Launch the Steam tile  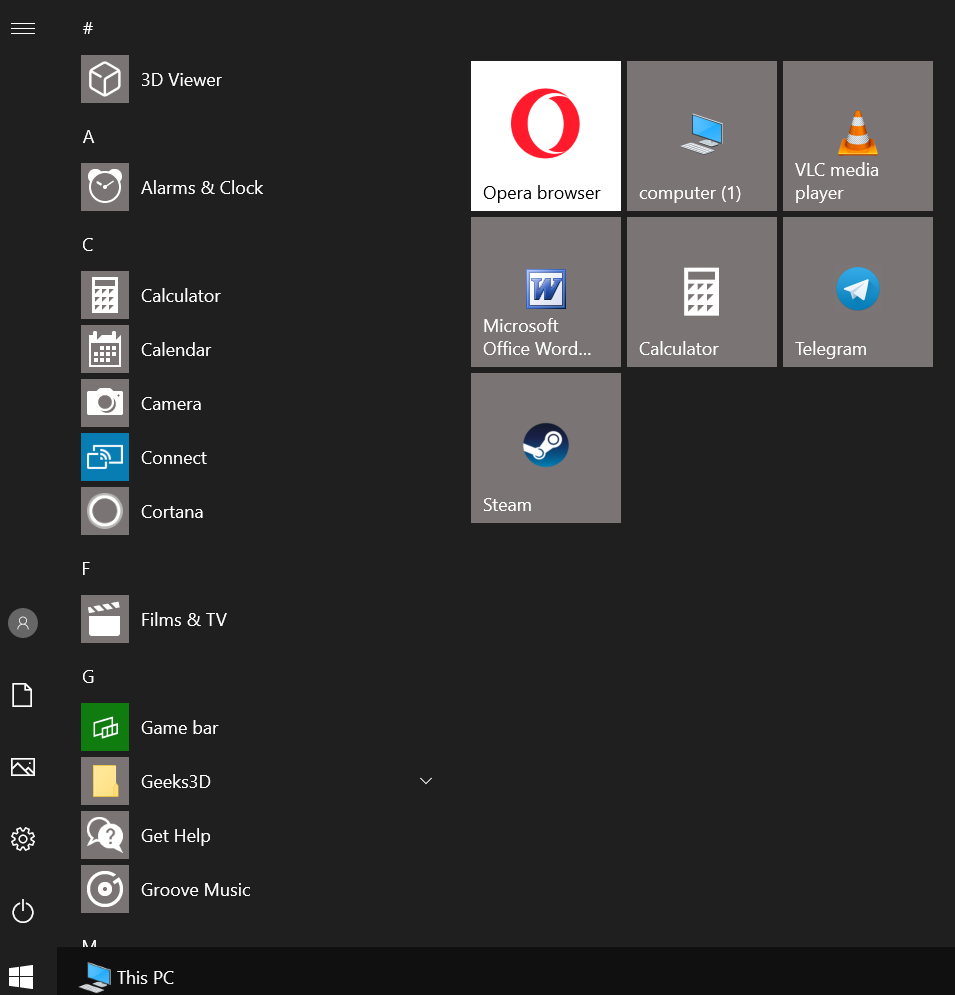tap(546, 448)
